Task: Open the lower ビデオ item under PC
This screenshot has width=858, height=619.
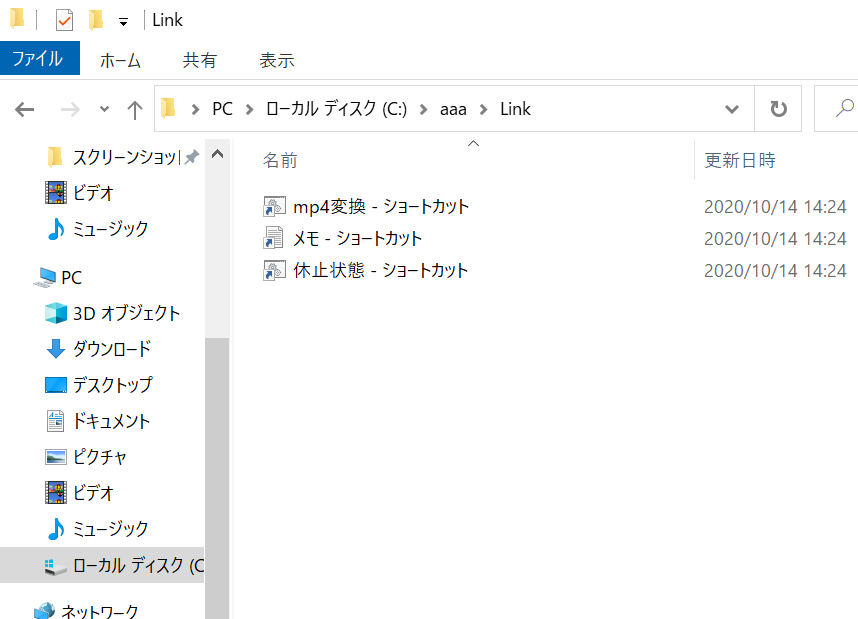Action: pyautogui.click(x=93, y=493)
